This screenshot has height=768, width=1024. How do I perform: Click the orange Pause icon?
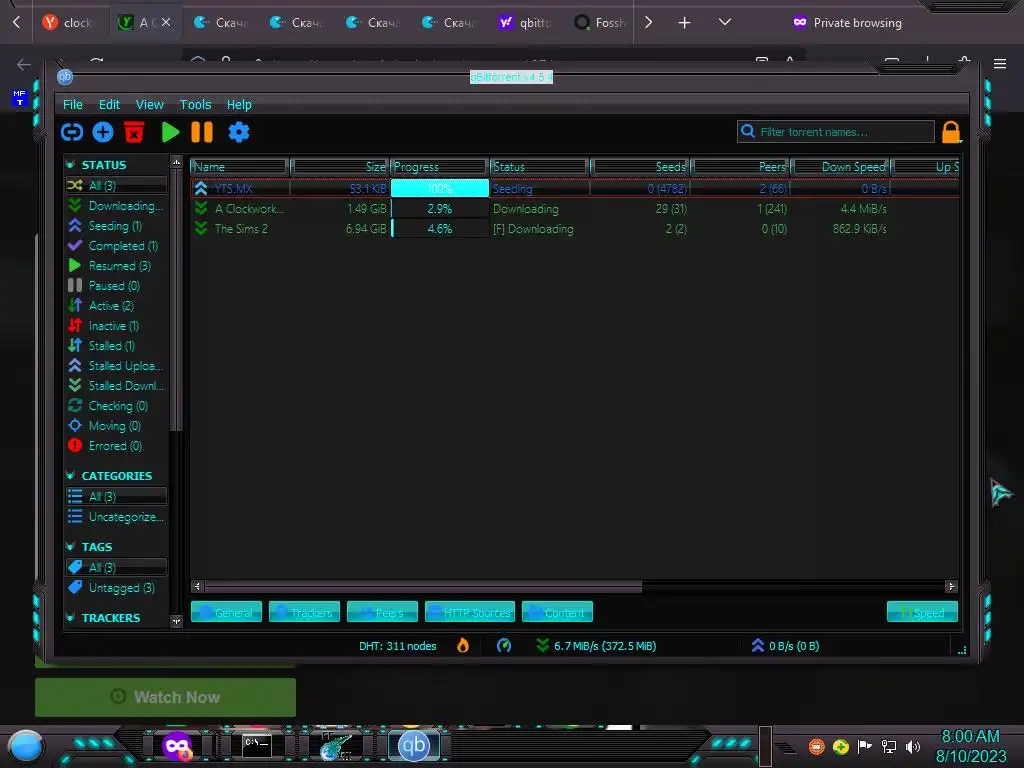[x=202, y=133]
